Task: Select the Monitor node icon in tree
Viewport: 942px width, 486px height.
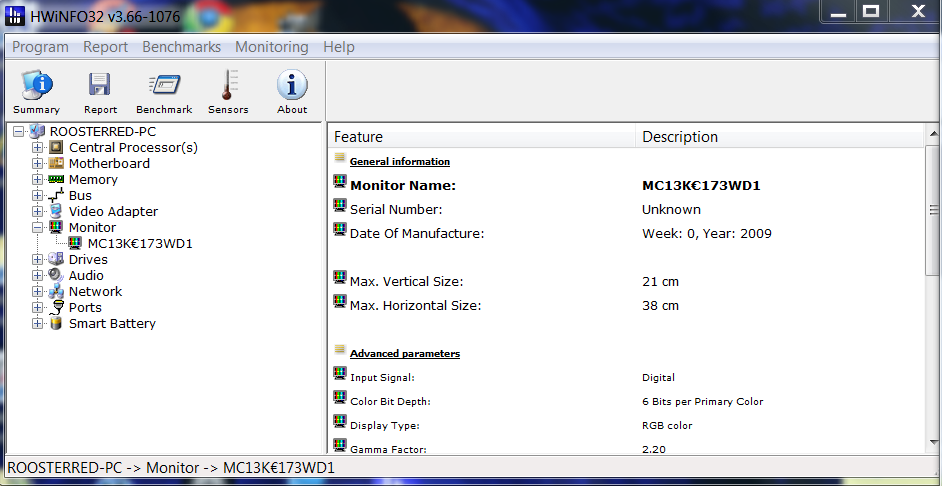Action: (56, 227)
